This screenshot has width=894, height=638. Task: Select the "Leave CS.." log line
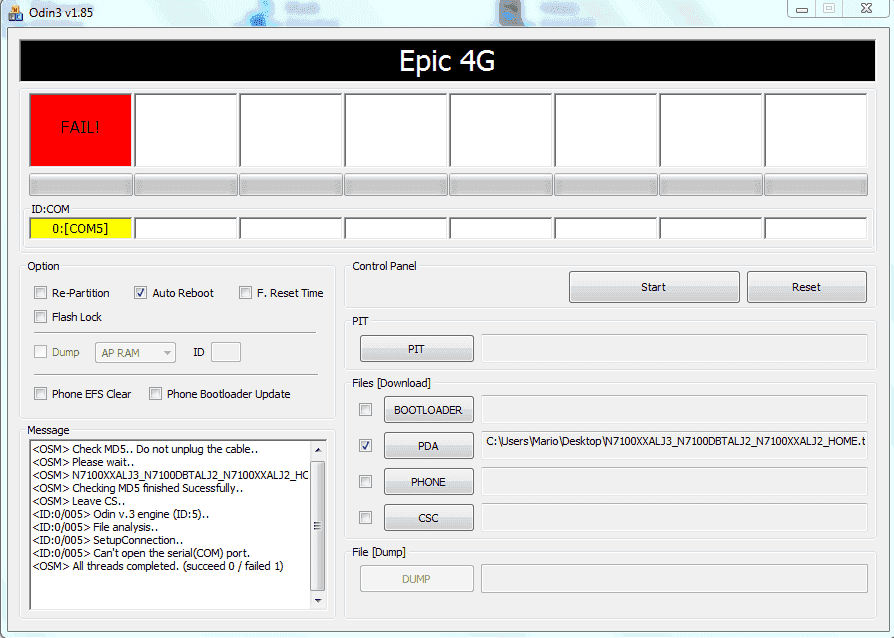click(x=79, y=501)
